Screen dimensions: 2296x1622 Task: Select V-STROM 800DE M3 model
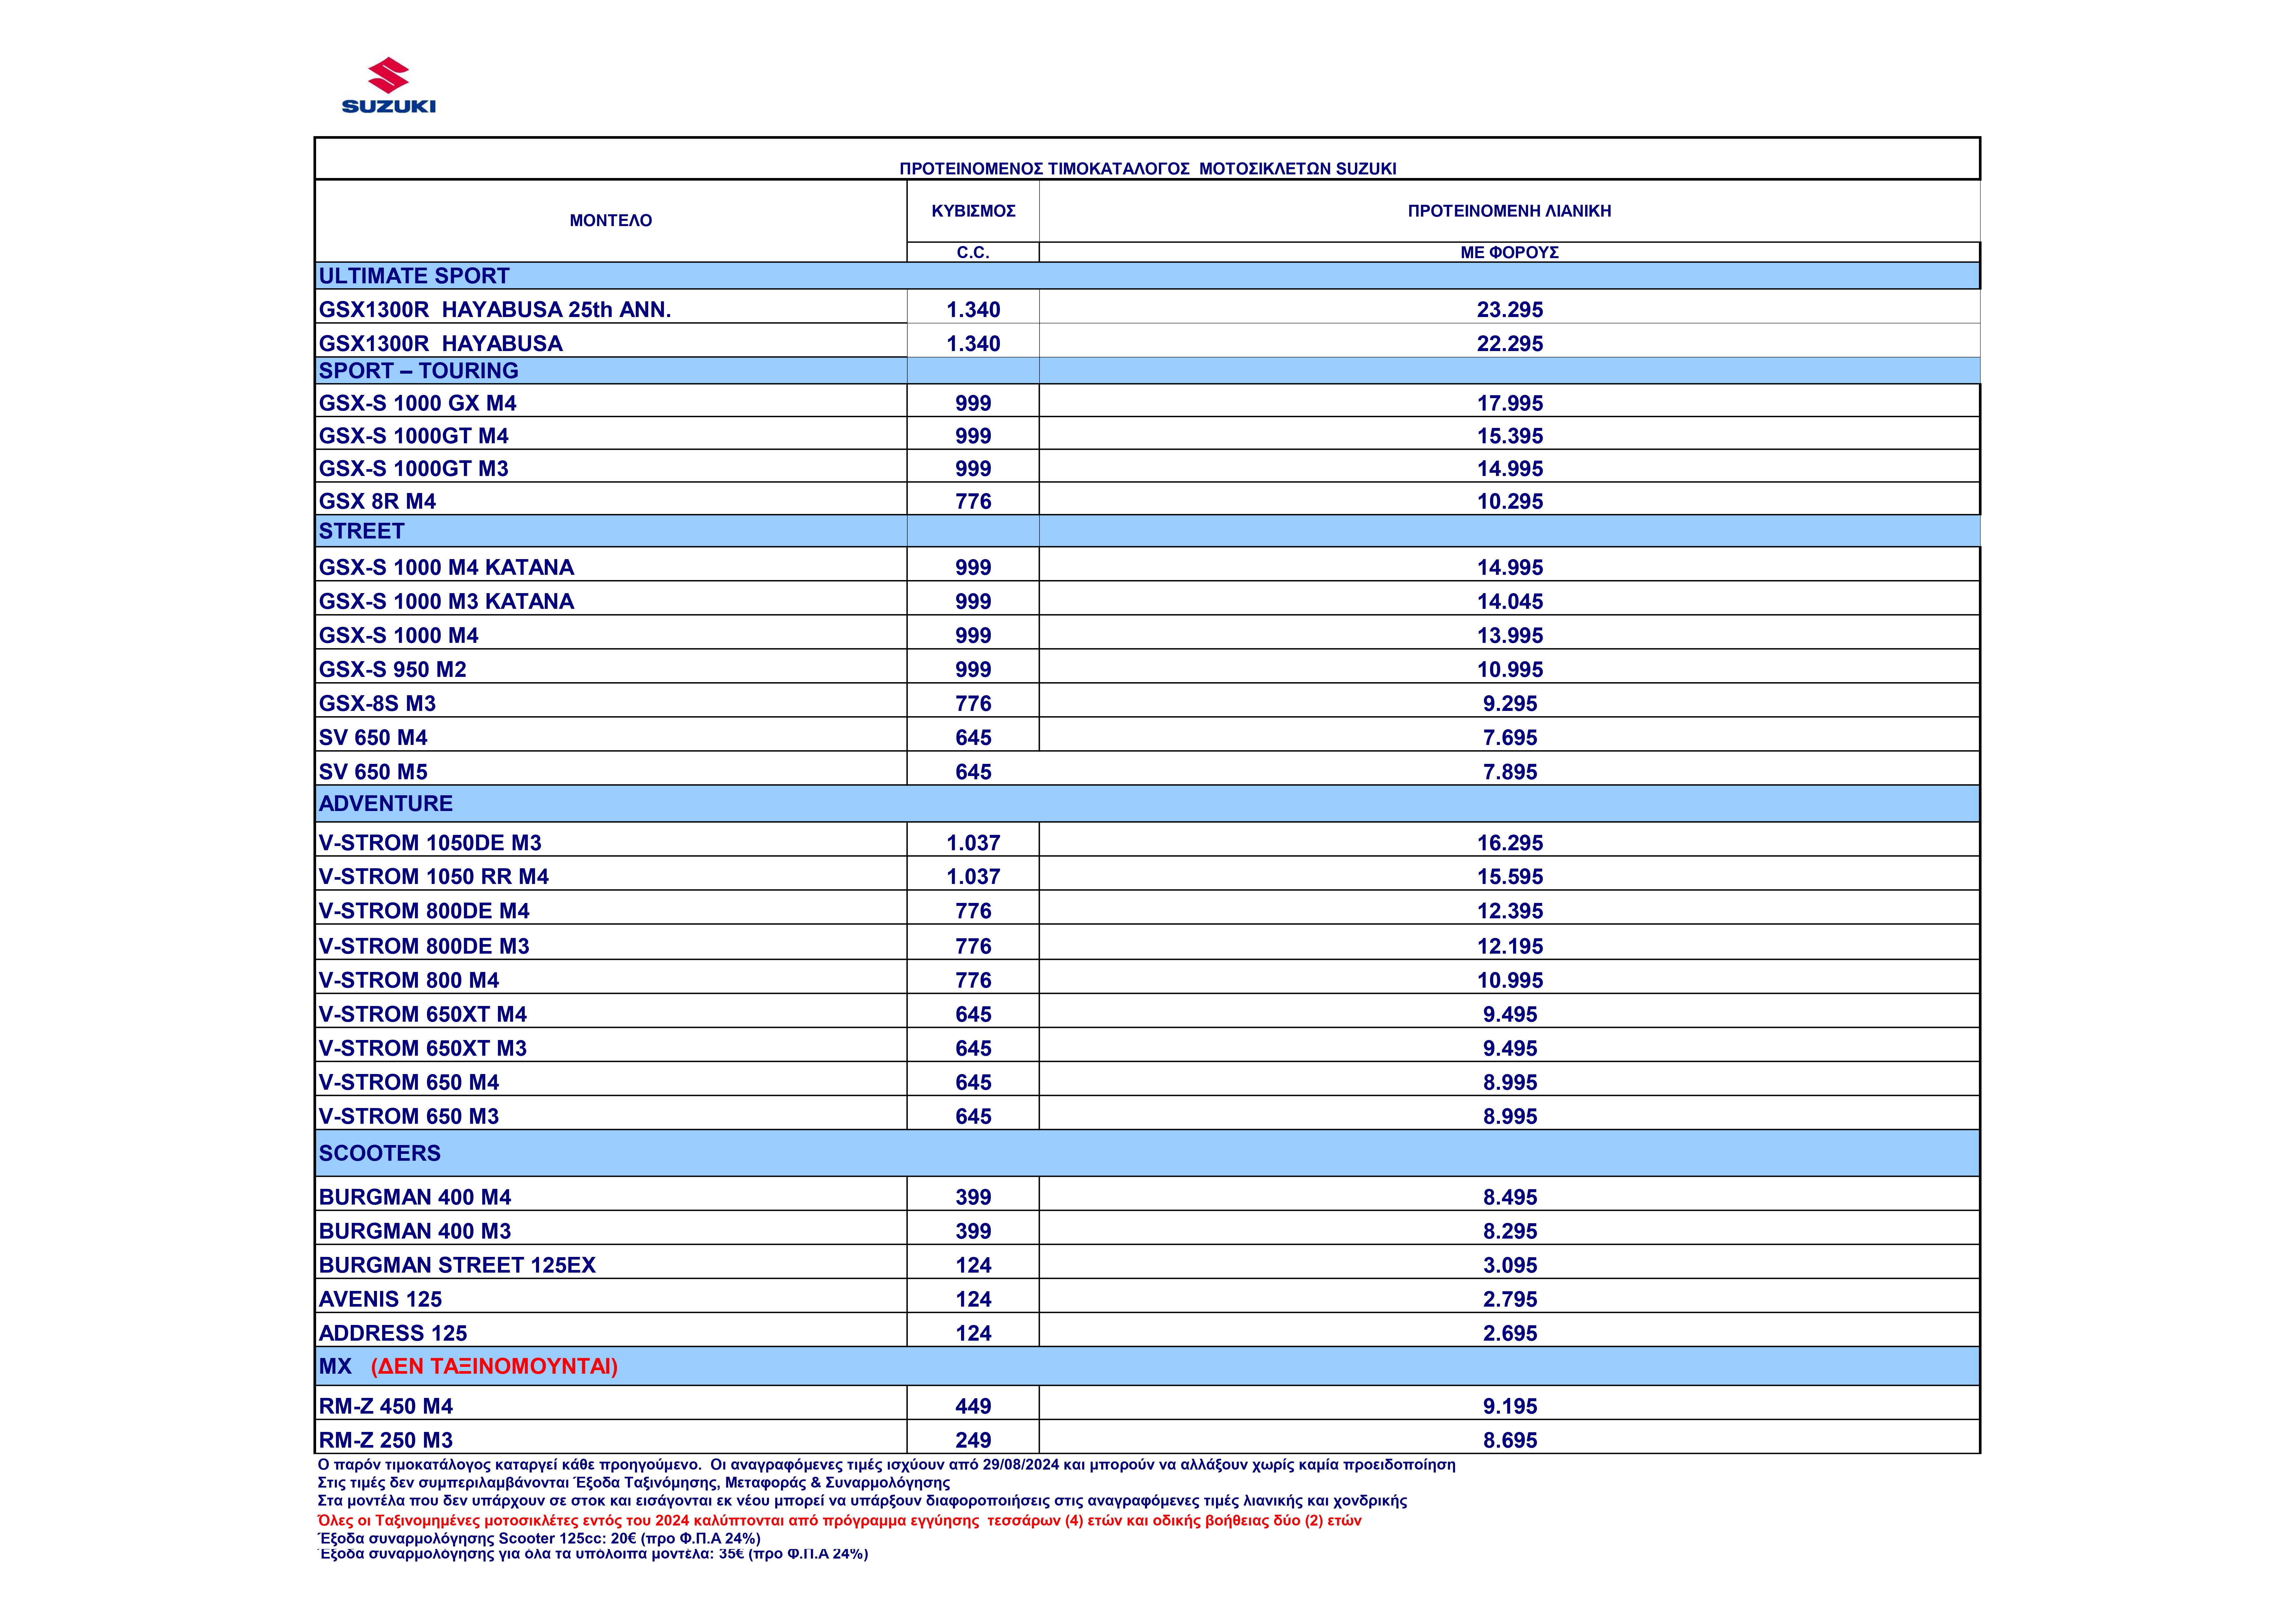click(424, 946)
